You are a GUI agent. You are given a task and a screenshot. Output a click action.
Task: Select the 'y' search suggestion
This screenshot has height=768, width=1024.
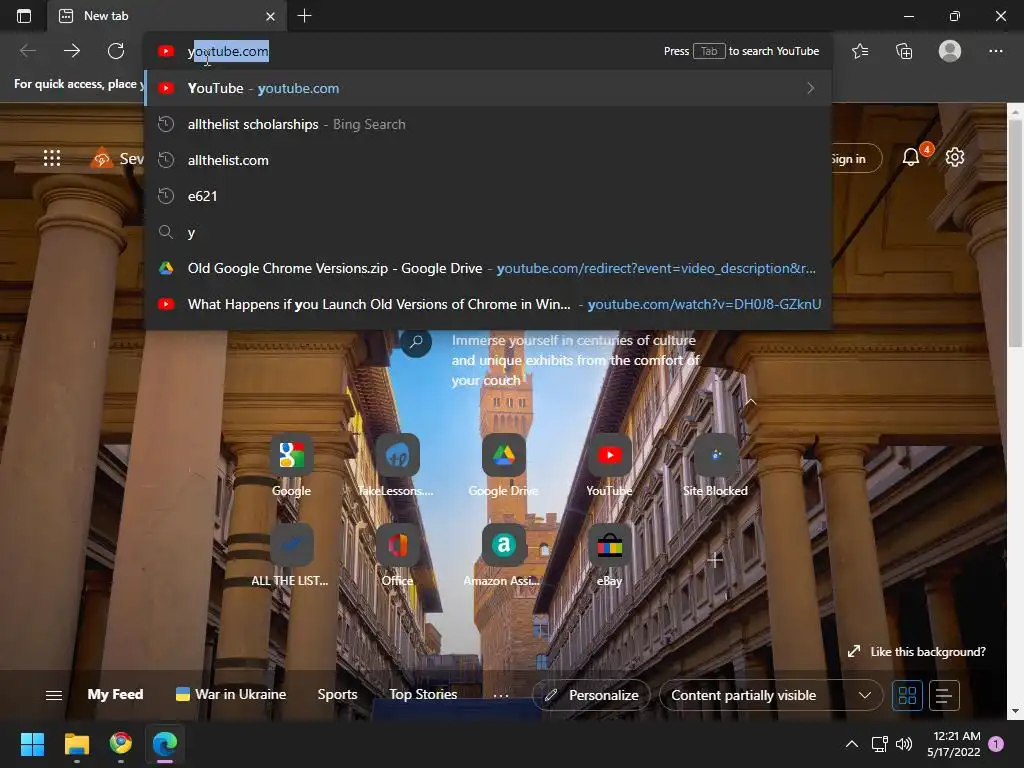click(x=488, y=232)
